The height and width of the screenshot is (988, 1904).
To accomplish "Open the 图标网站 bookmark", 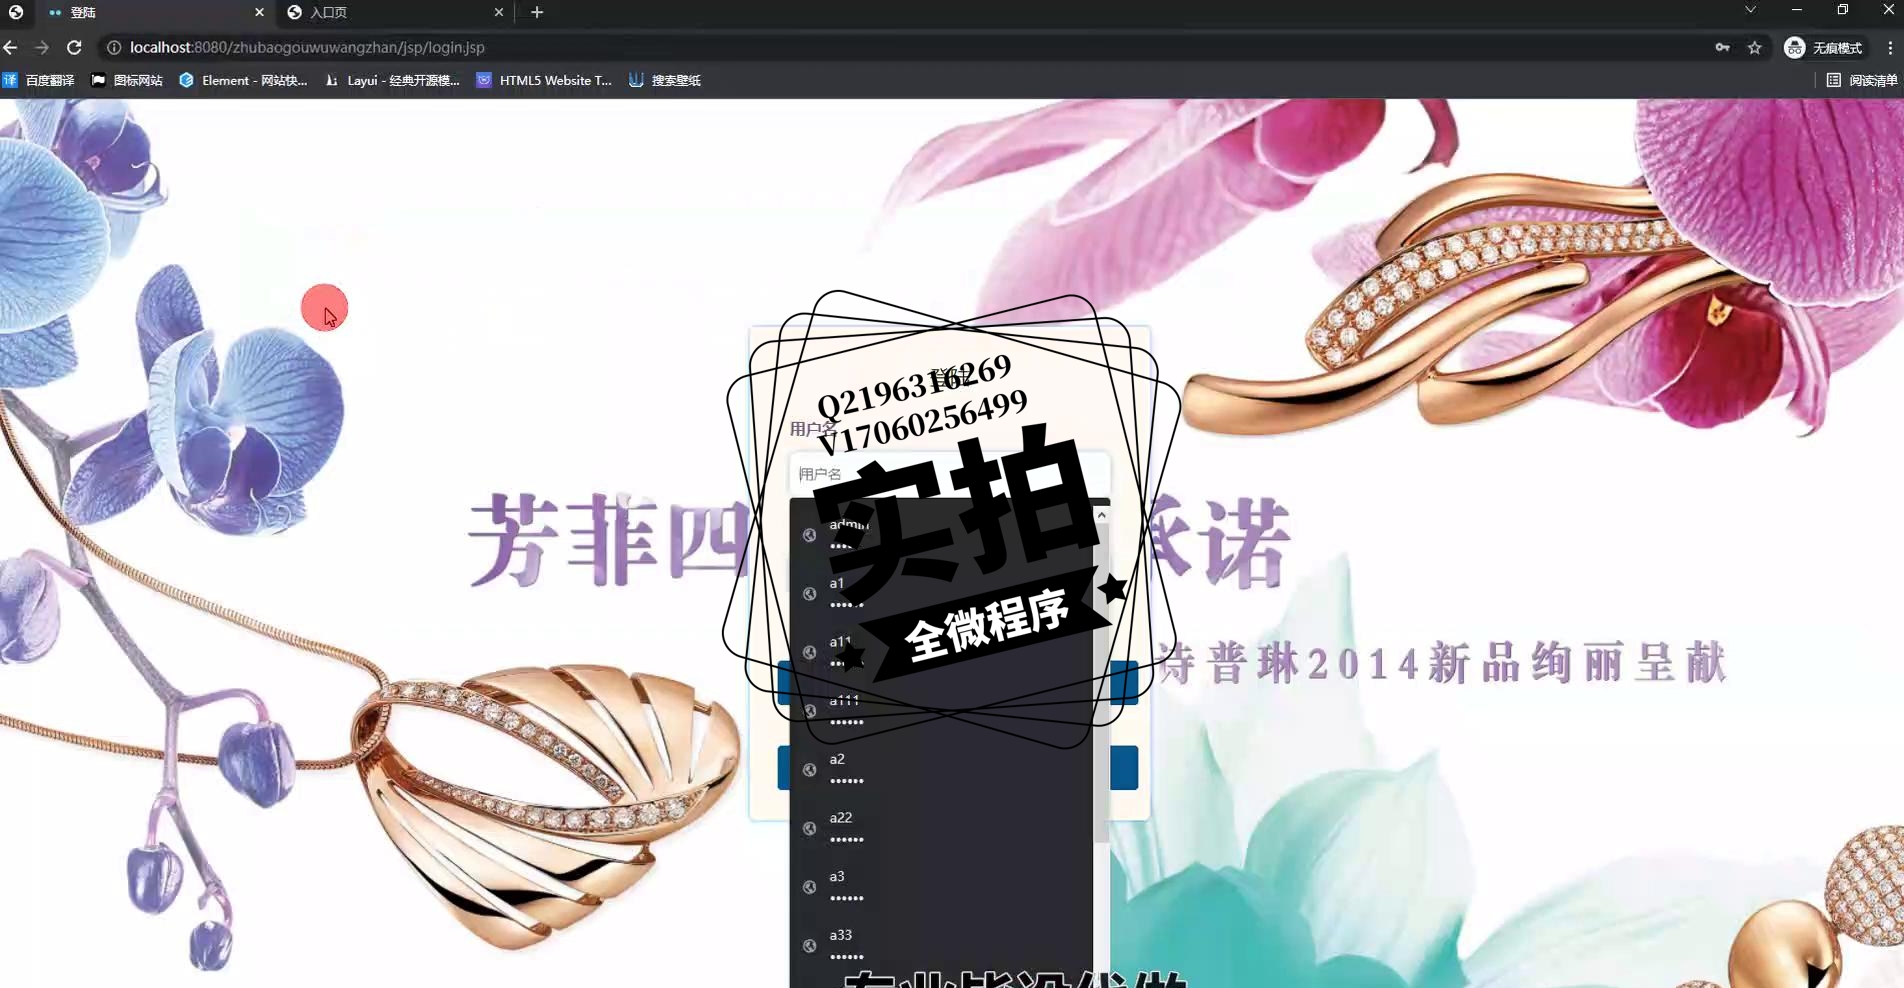I will point(127,80).
